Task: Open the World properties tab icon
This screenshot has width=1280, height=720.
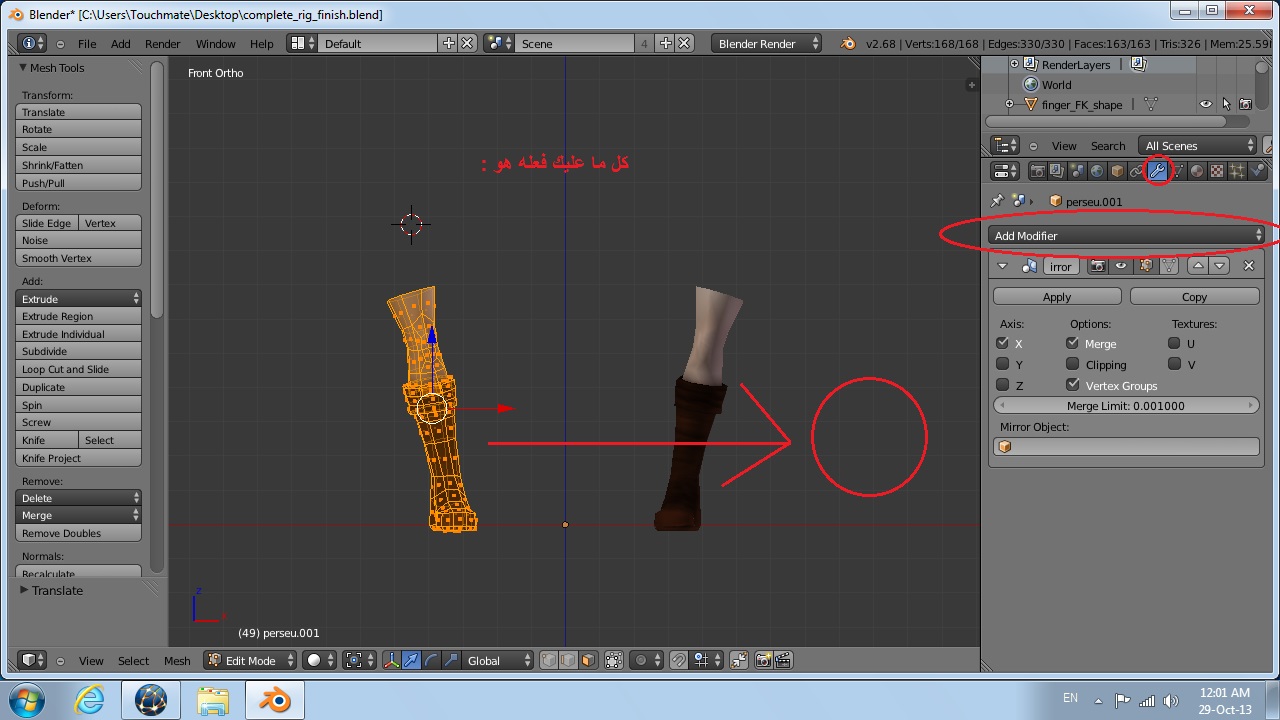Action: point(1097,171)
